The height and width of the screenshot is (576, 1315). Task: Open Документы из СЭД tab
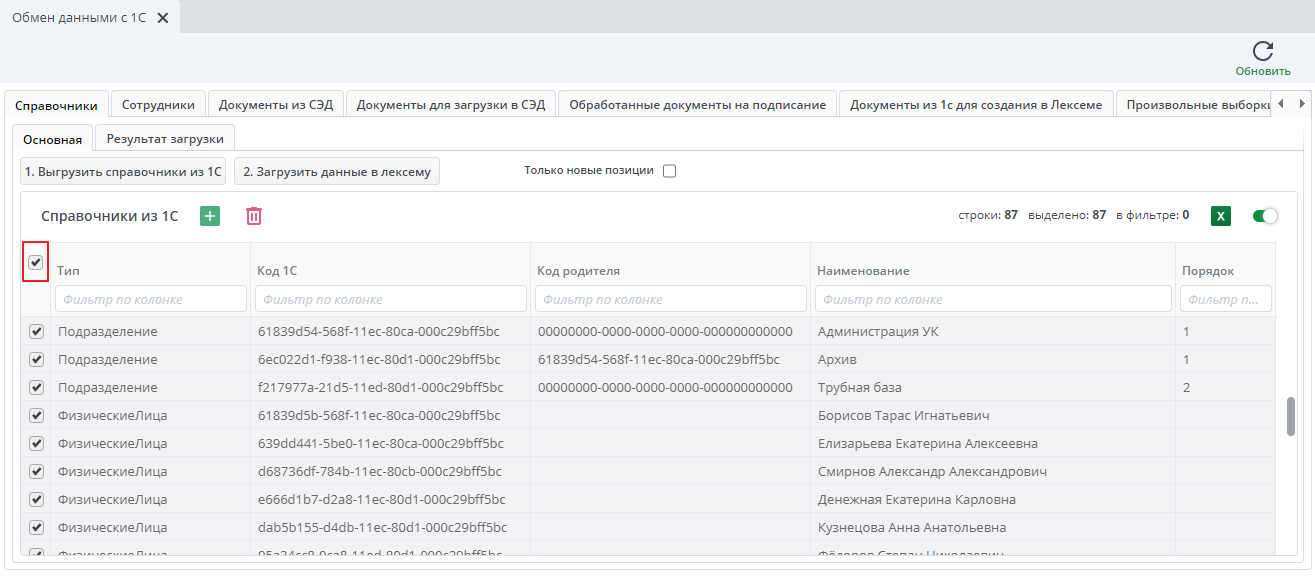(x=277, y=105)
